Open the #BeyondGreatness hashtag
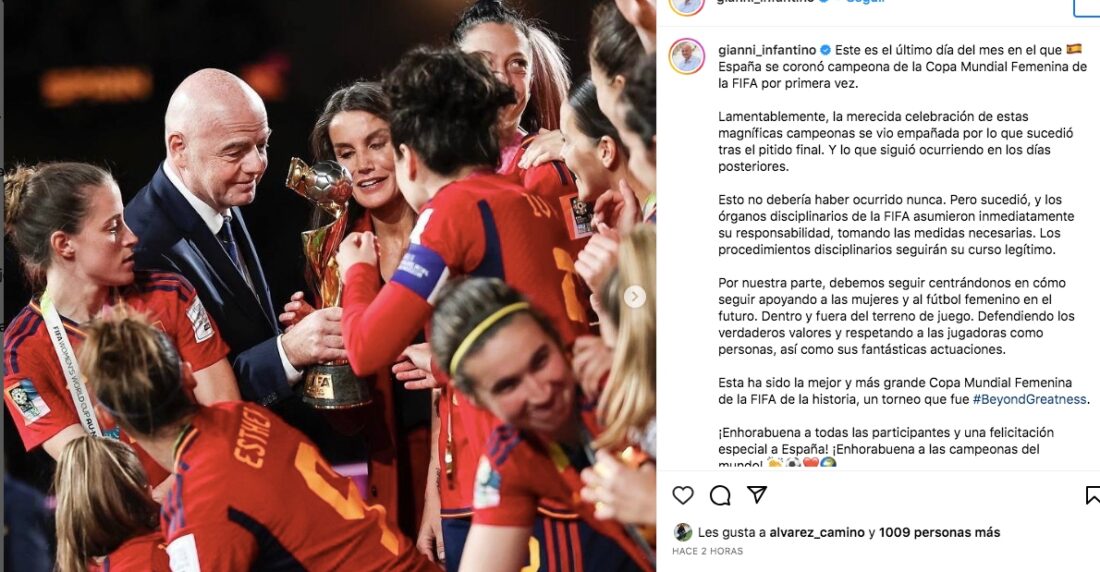This screenshot has height=572, width=1100. 1029,399
